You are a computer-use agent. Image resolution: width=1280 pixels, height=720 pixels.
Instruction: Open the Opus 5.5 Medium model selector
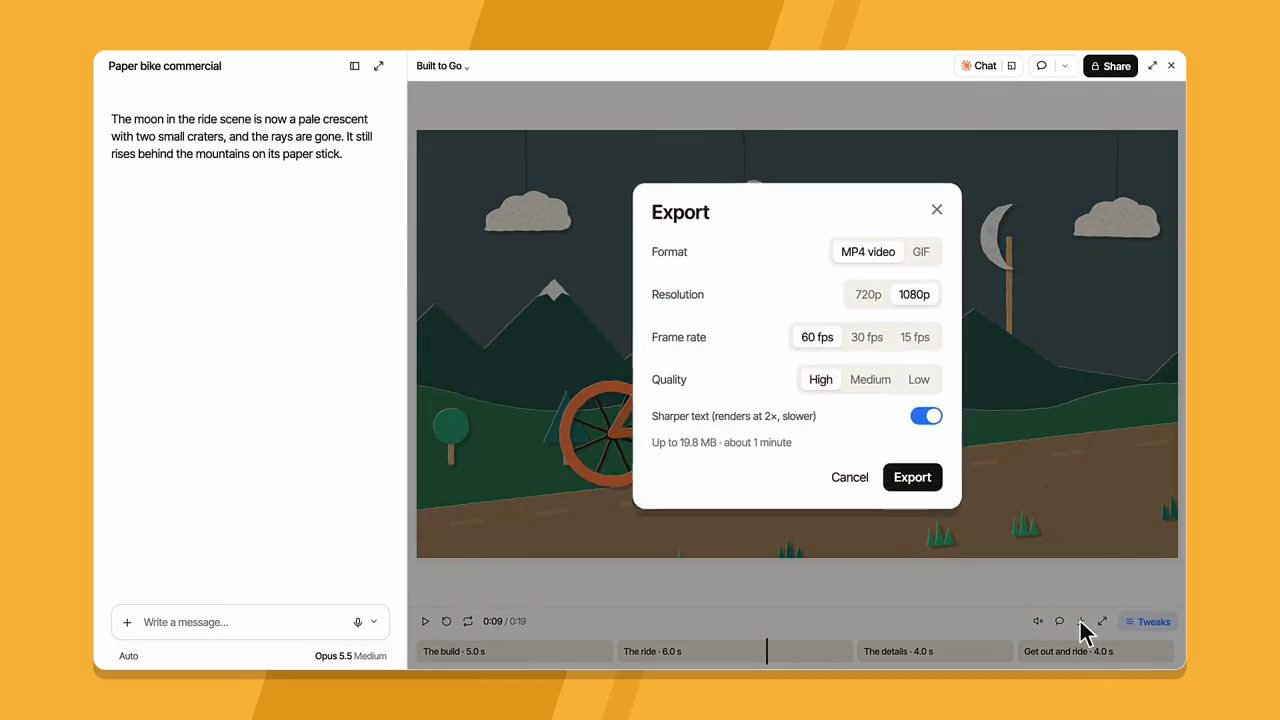pyautogui.click(x=350, y=656)
